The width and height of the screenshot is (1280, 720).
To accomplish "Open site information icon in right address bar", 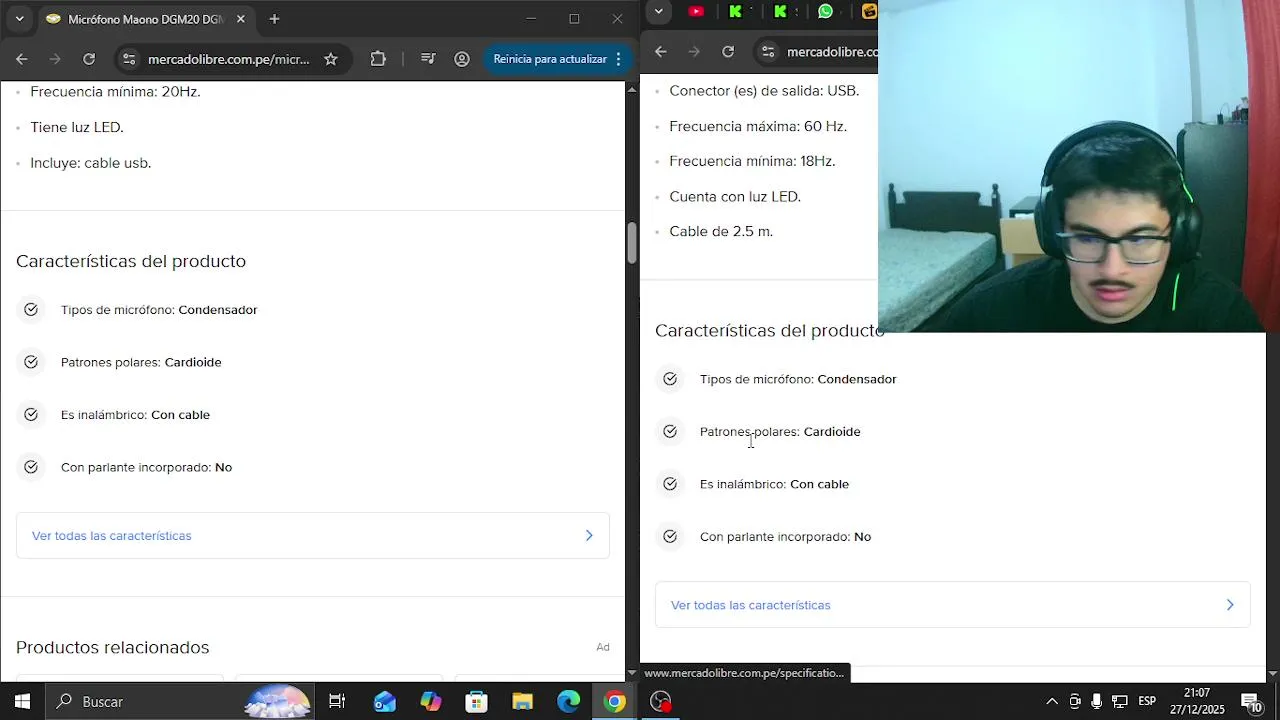I will point(767,52).
